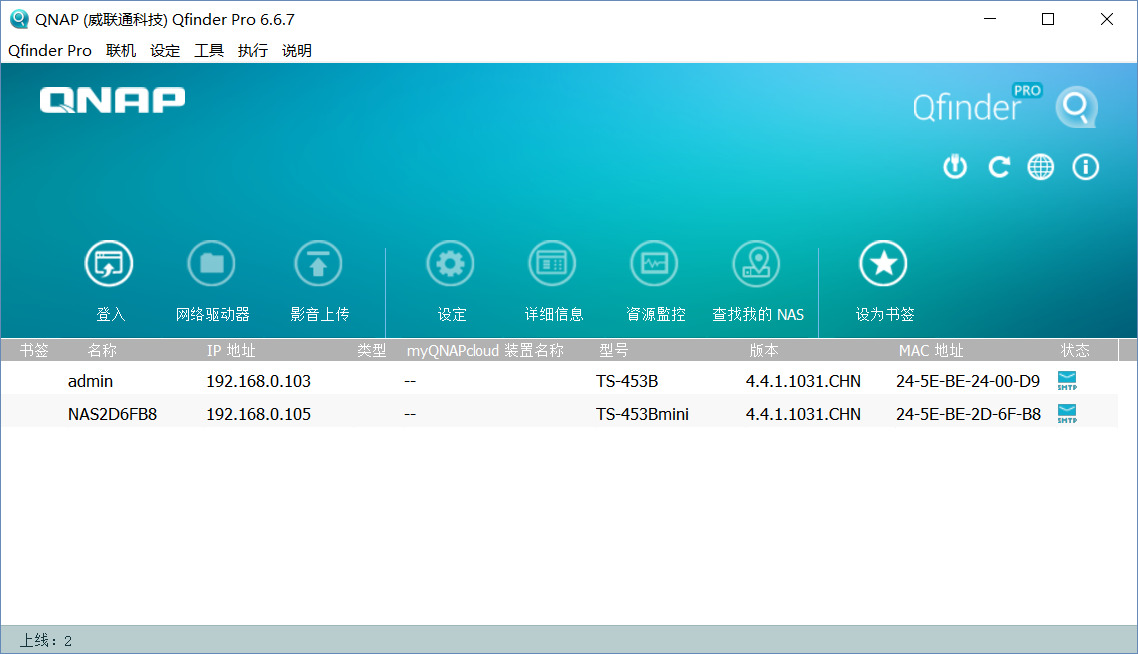Screen dimensions: 1138x654
Task: Click 查找我的 NAS locate icon
Action: [x=756, y=263]
